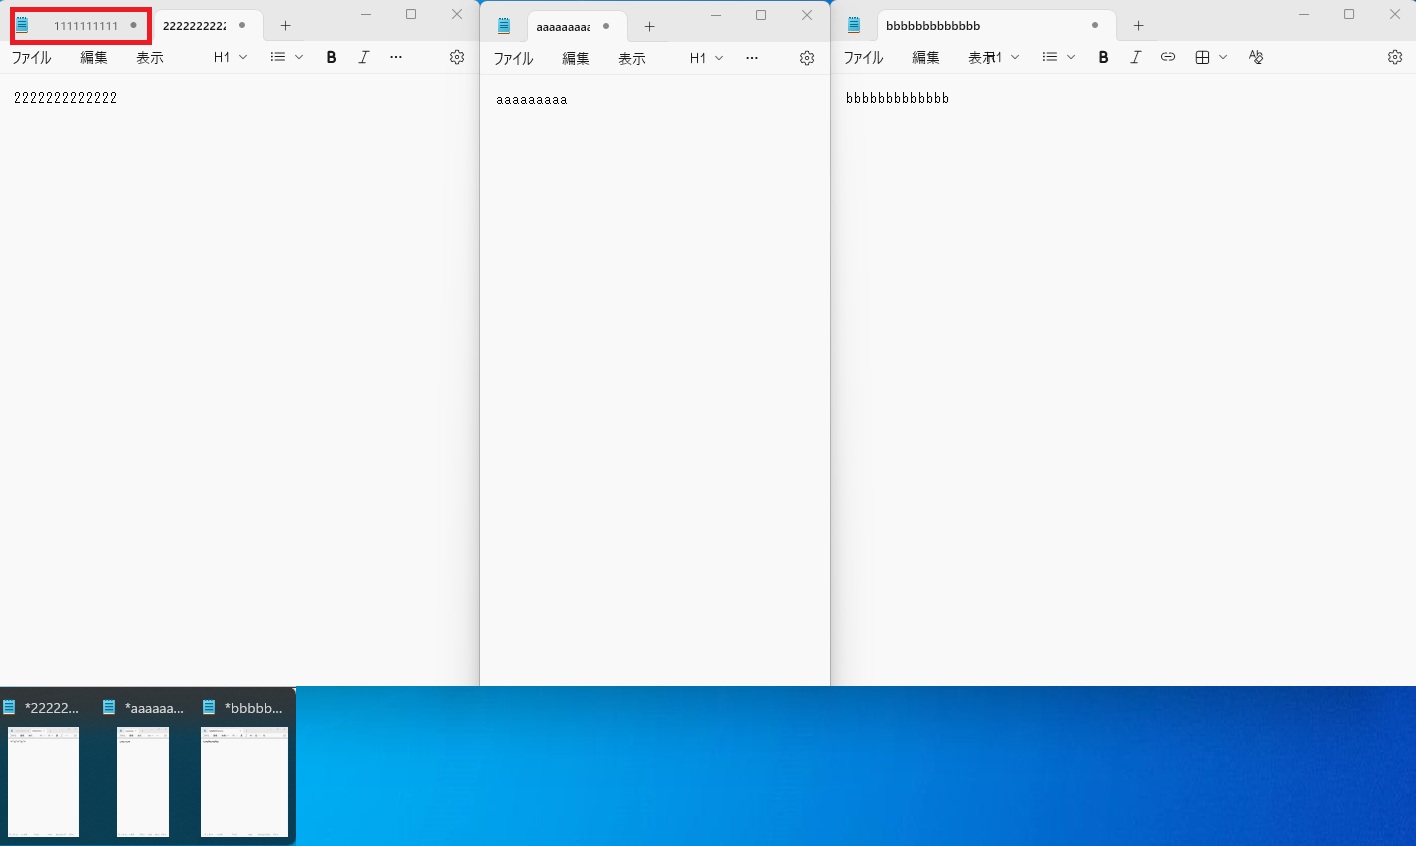Image resolution: width=1416 pixels, height=846 pixels.
Task: Open settings gear in bbbbbbbbbbbbb window
Action: [1394, 58]
